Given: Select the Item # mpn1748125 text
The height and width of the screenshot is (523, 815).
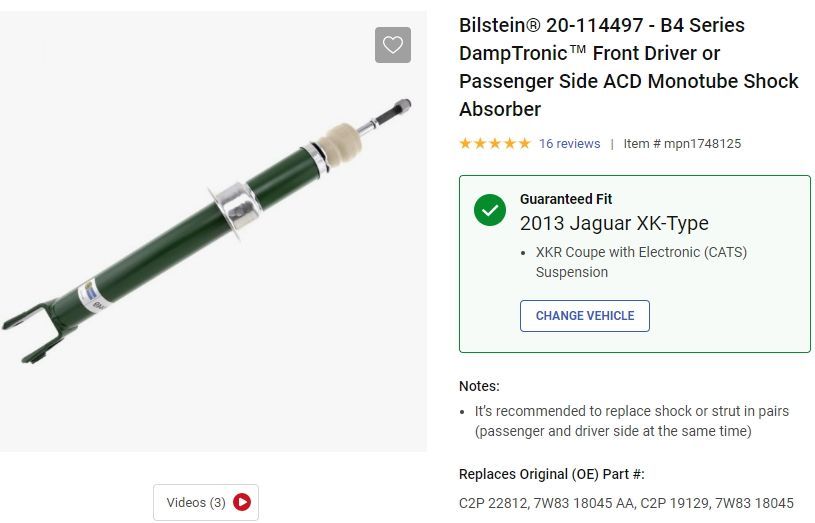Looking at the screenshot, I should [682, 143].
